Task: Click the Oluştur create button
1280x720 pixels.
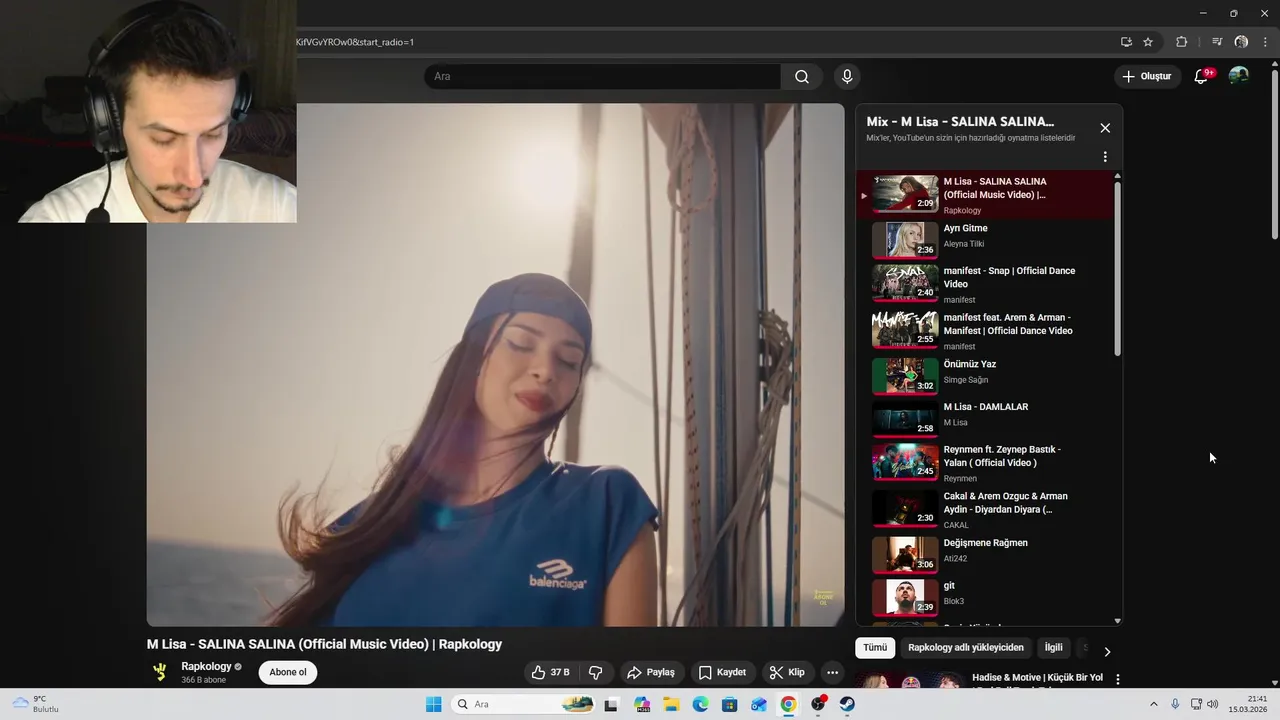Action: (1147, 76)
